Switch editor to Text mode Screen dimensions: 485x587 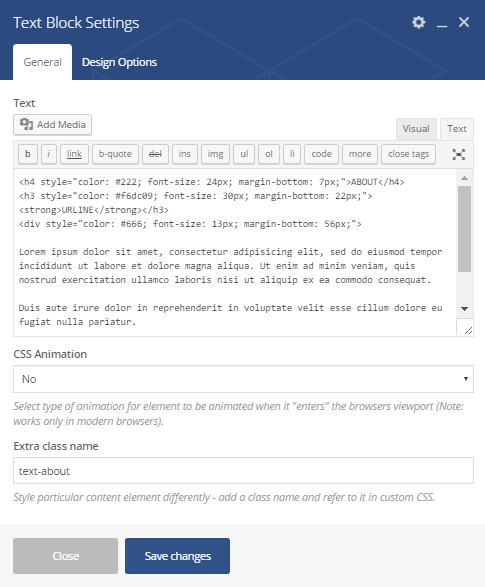click(x=457, y=129)
